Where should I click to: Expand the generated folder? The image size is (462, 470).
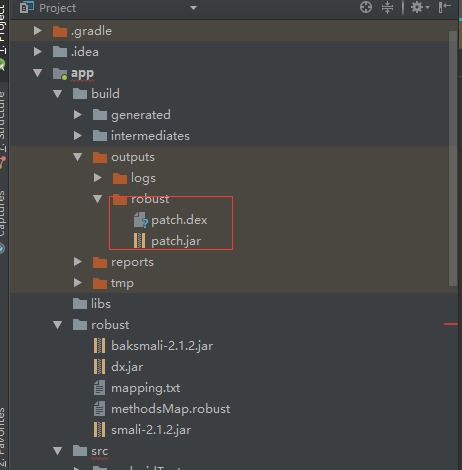(x=78, y=115)
